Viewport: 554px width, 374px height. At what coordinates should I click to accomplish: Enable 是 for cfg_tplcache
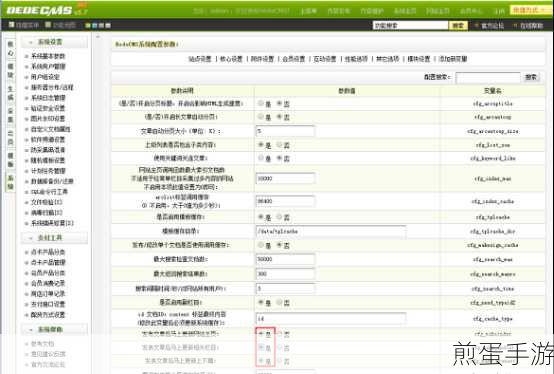(x=261, y=217)
